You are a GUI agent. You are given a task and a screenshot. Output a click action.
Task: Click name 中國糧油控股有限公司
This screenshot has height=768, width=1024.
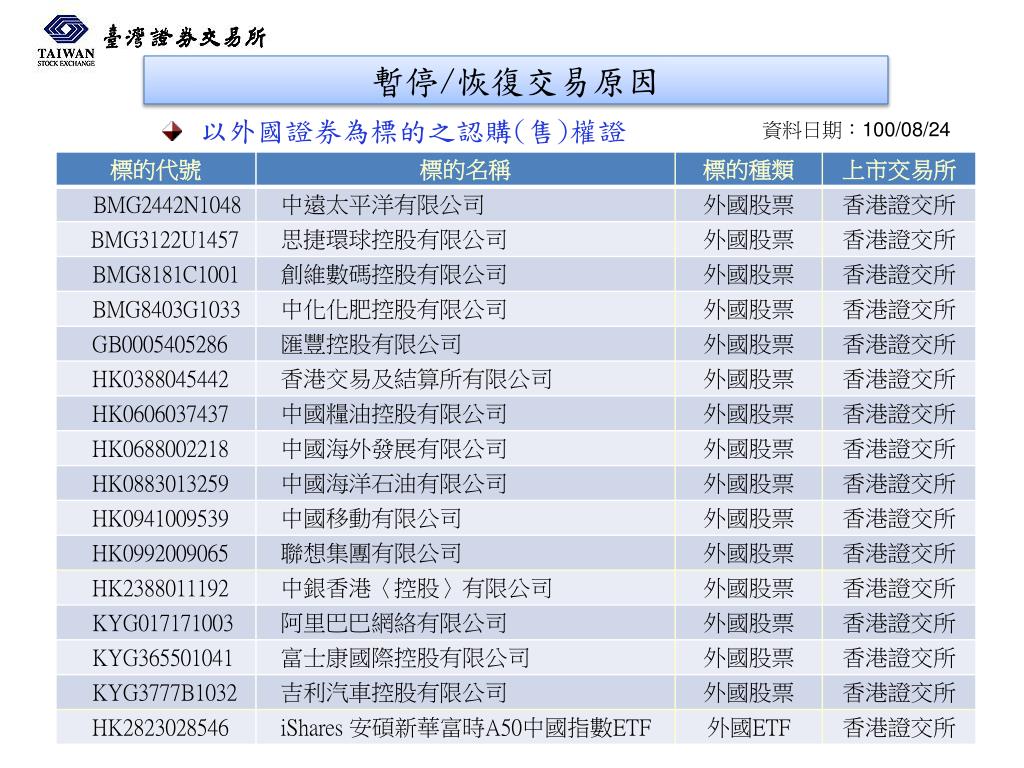394,414
